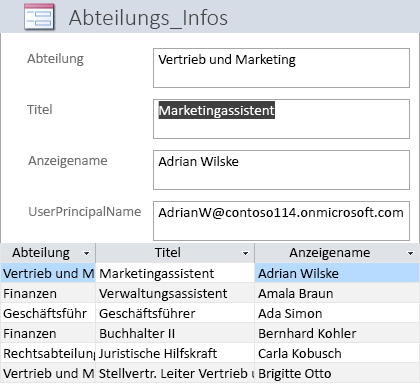Click the Anzeigename column header
Screen dimensions: 420x384
pos(337,253)
